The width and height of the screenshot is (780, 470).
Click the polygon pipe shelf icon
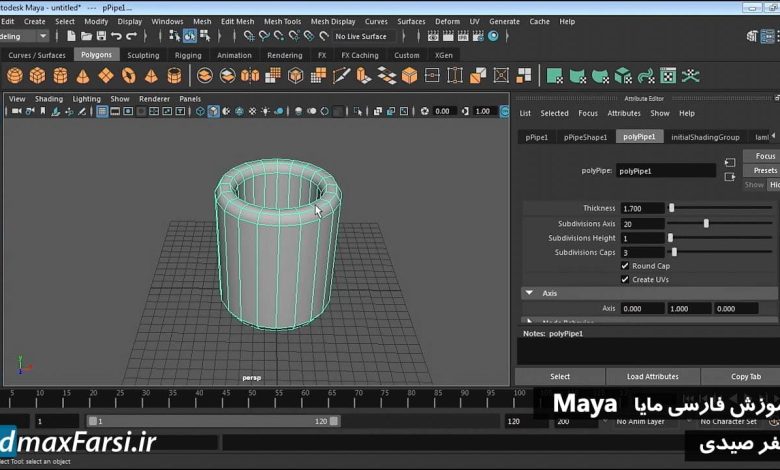pyautogui.click(x=174, y=75)
